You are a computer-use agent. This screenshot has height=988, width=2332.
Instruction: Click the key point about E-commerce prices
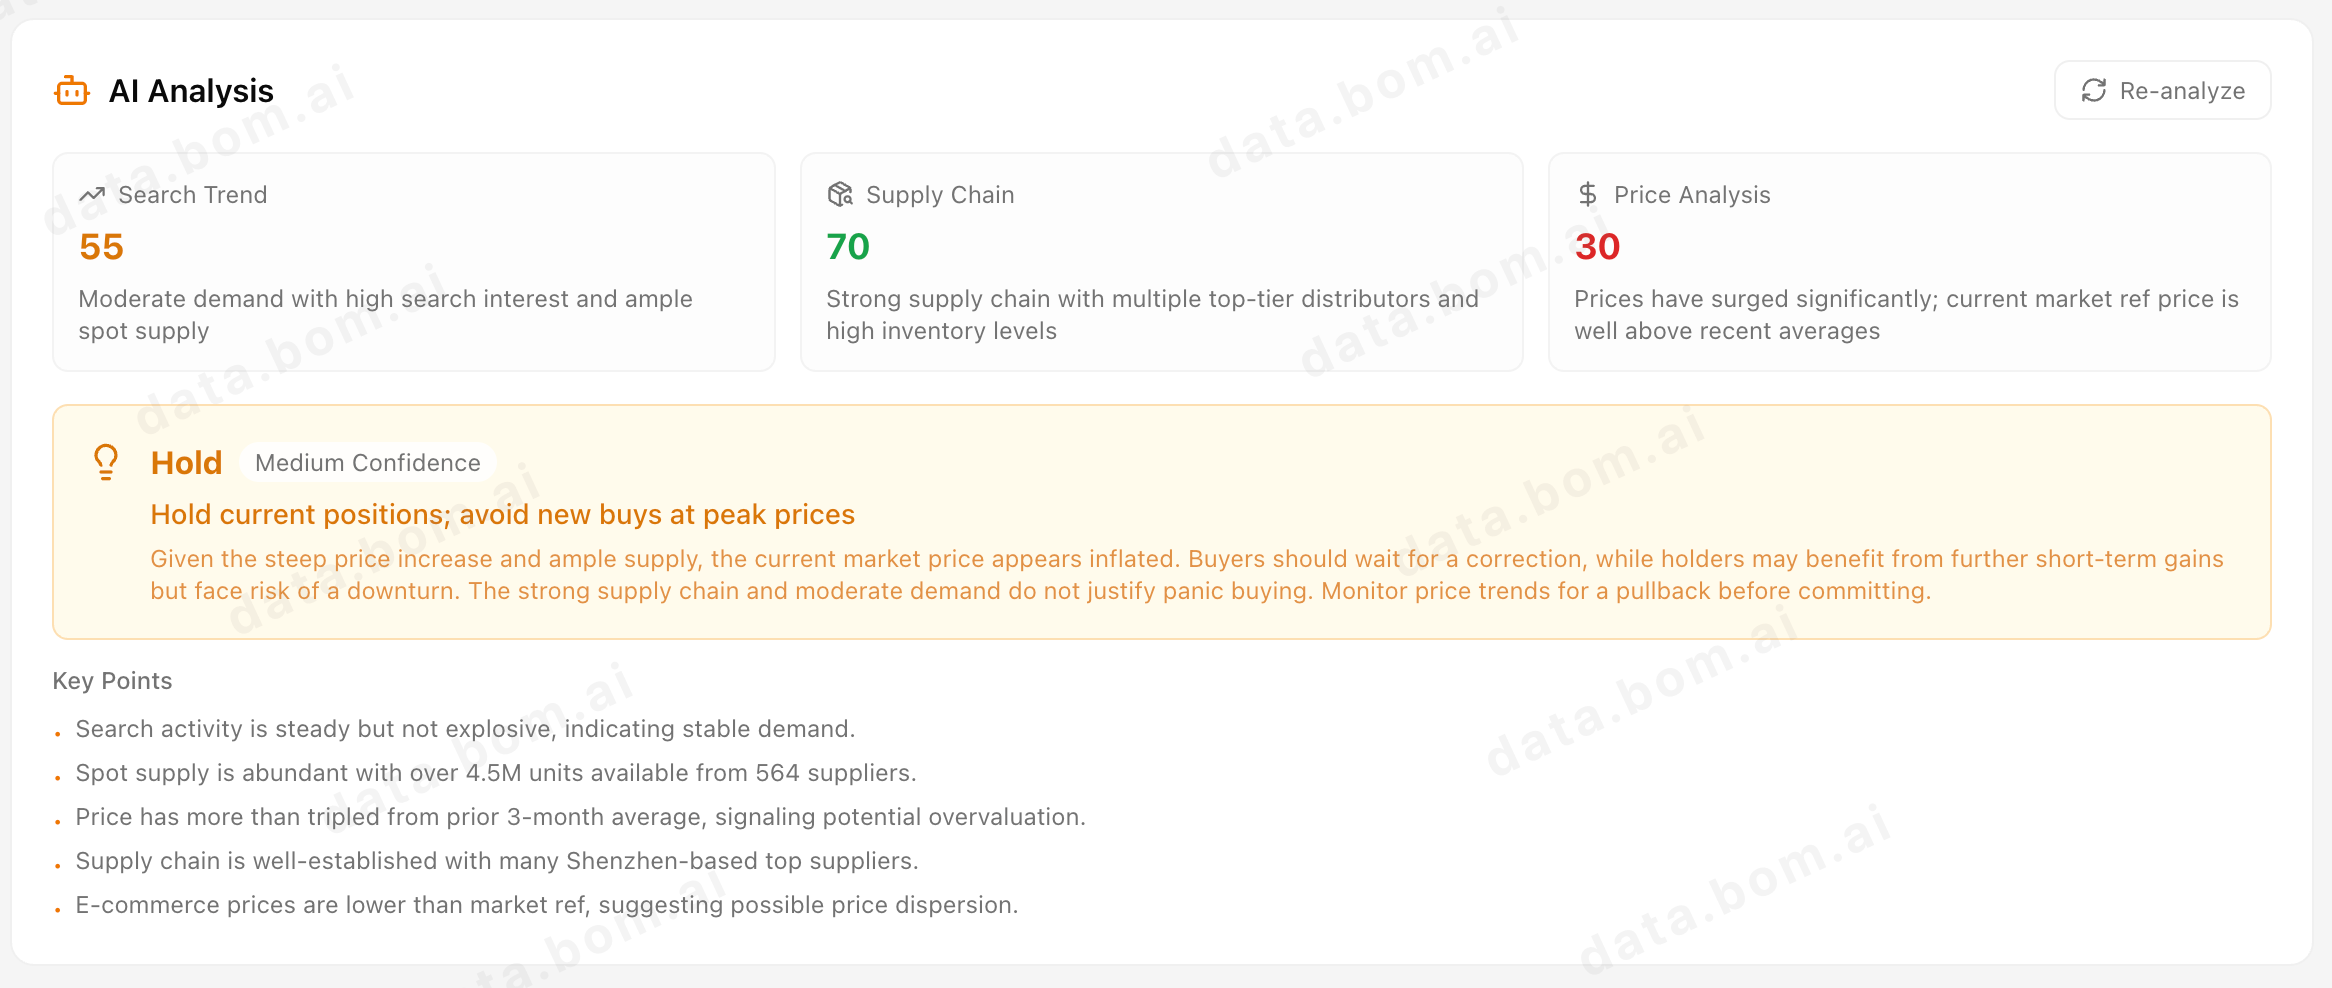(547, 905)
